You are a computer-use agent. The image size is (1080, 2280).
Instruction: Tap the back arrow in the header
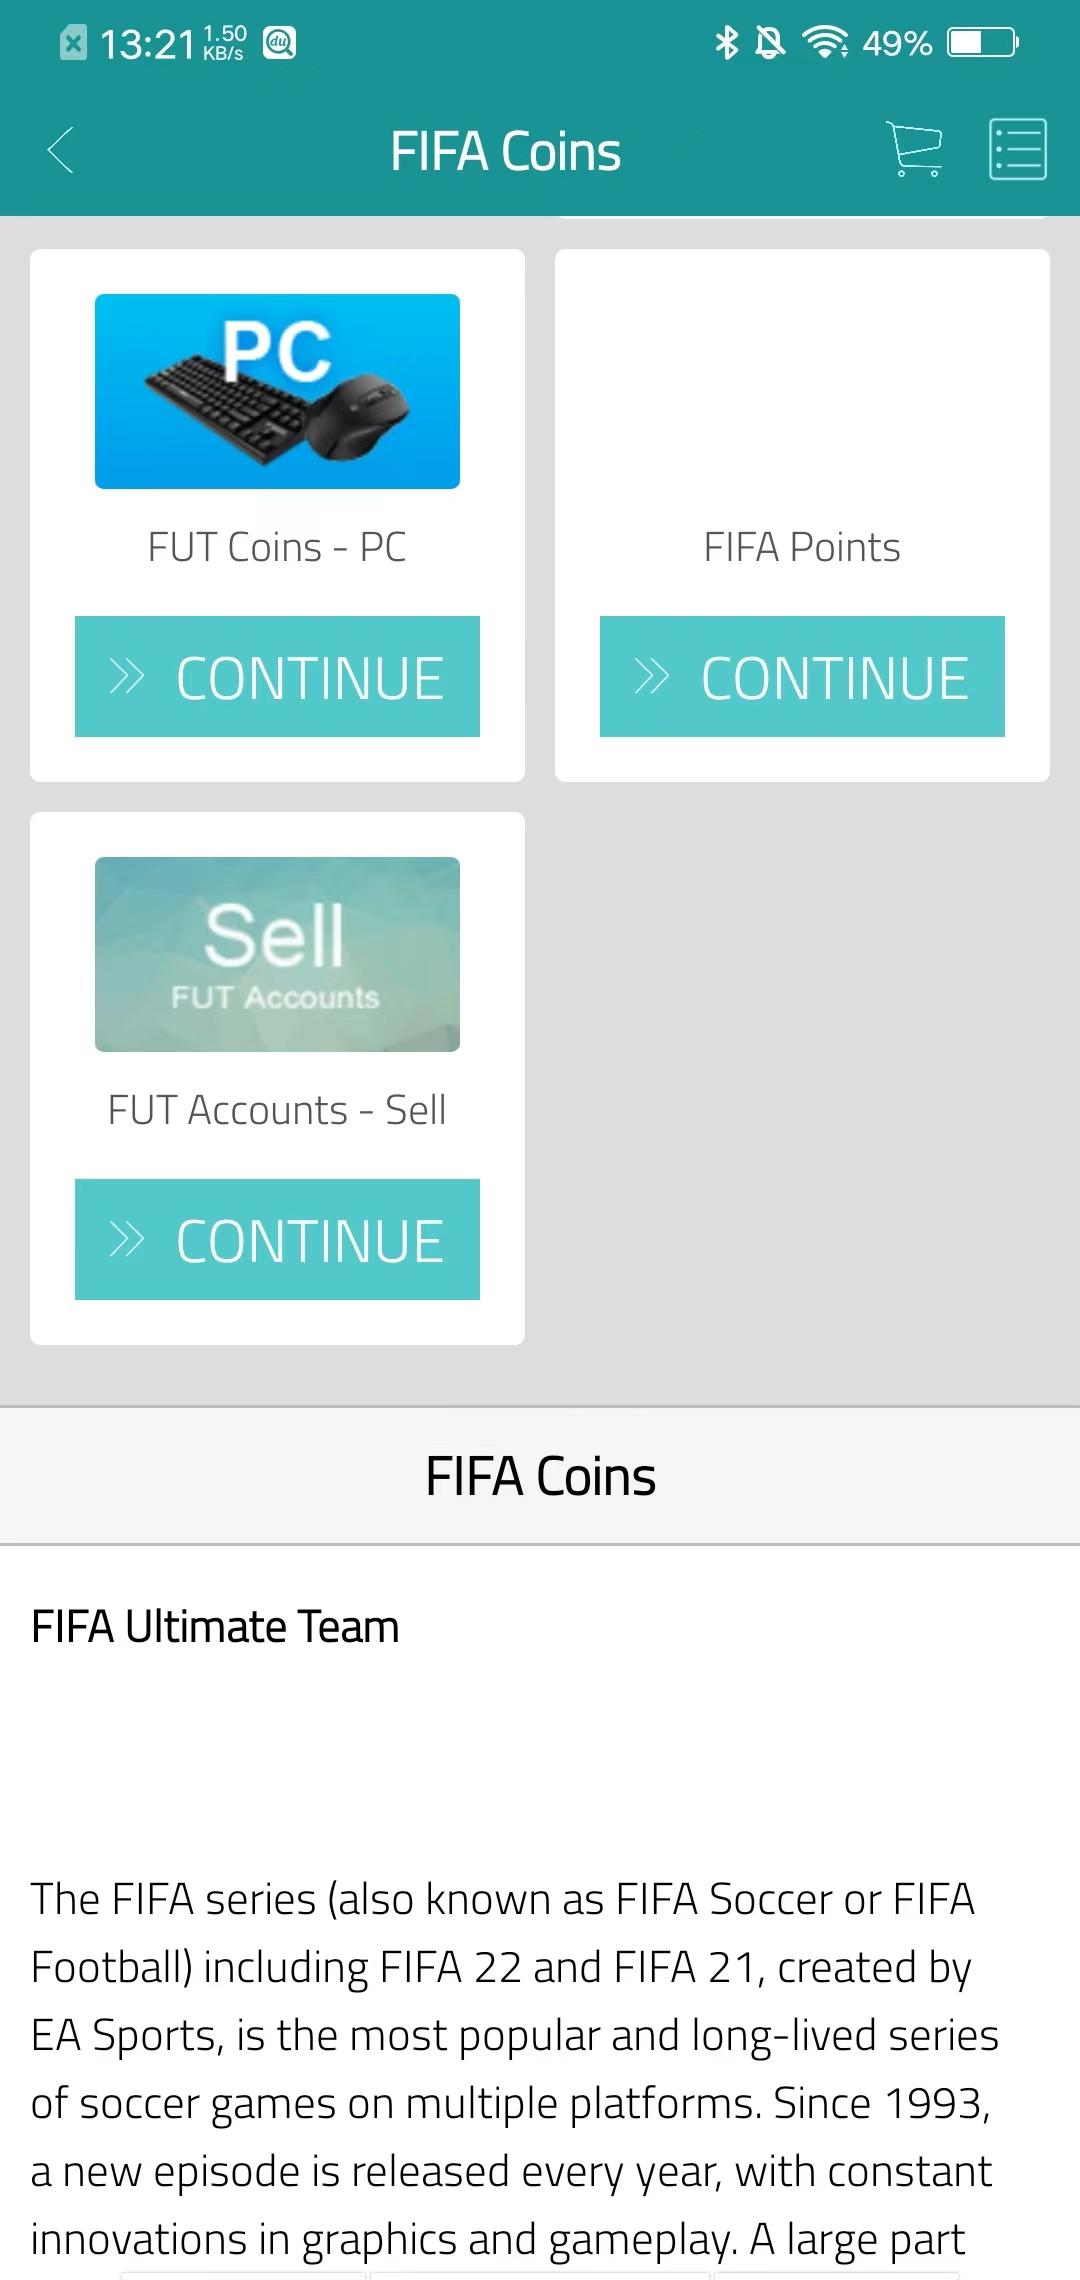pos(60,151)
